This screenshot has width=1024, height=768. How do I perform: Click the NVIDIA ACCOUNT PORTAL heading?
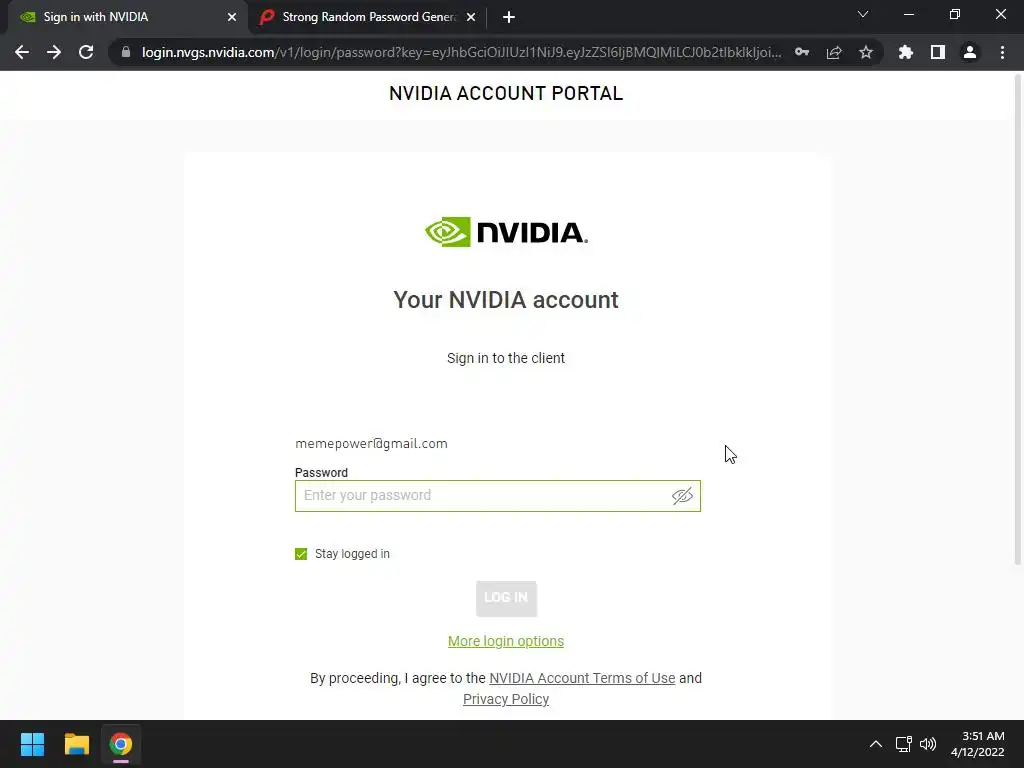[506, 93]
